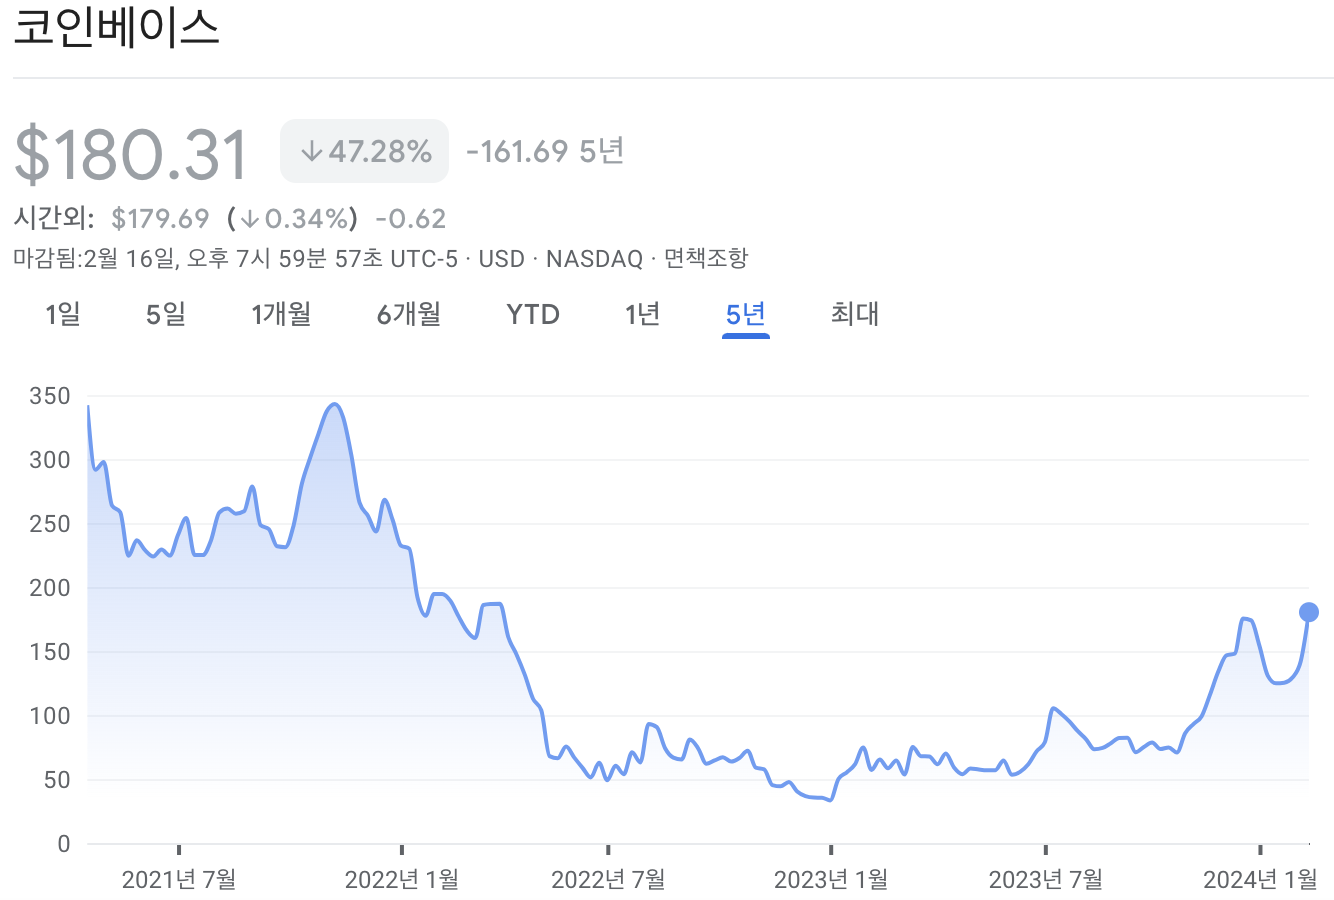1334x900 pixels.
Task: Click the 2022년 7월 axis label
Action: pos(608,880)
